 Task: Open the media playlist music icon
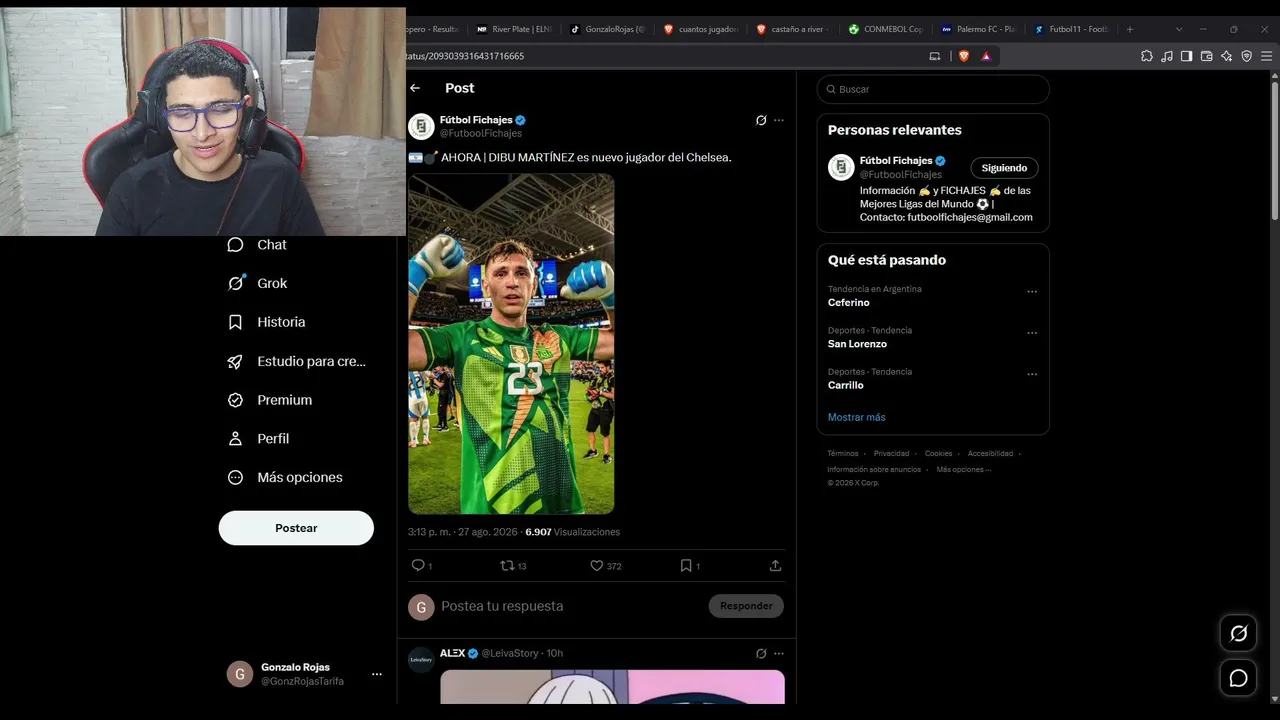pyautogui.click(x=1167, y=56)
